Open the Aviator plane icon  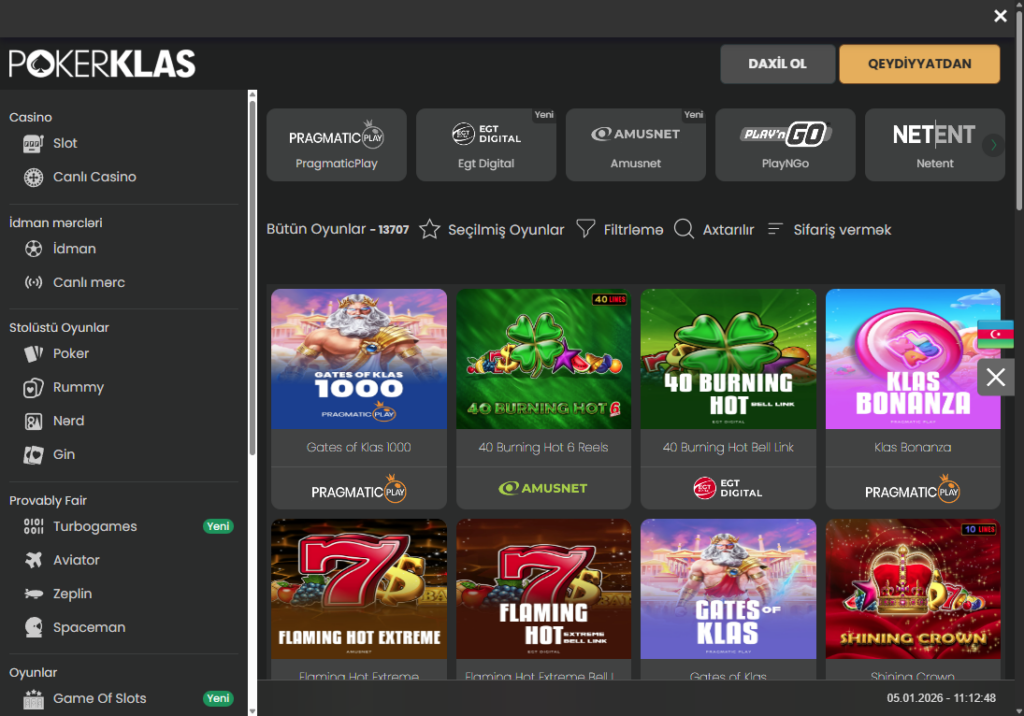(x=34, y=560)
